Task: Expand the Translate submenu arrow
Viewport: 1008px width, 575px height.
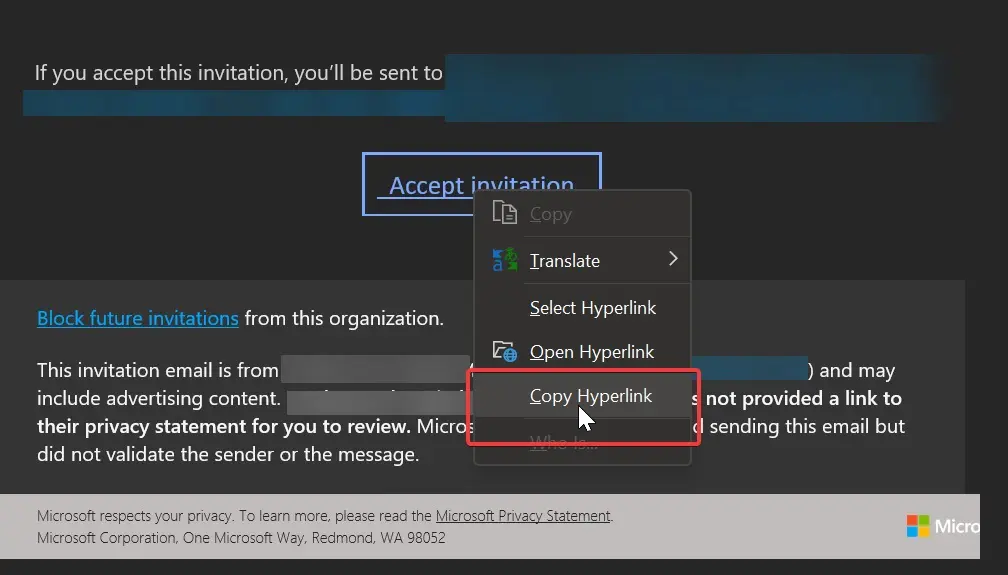Action: click(x=673, y=259)
